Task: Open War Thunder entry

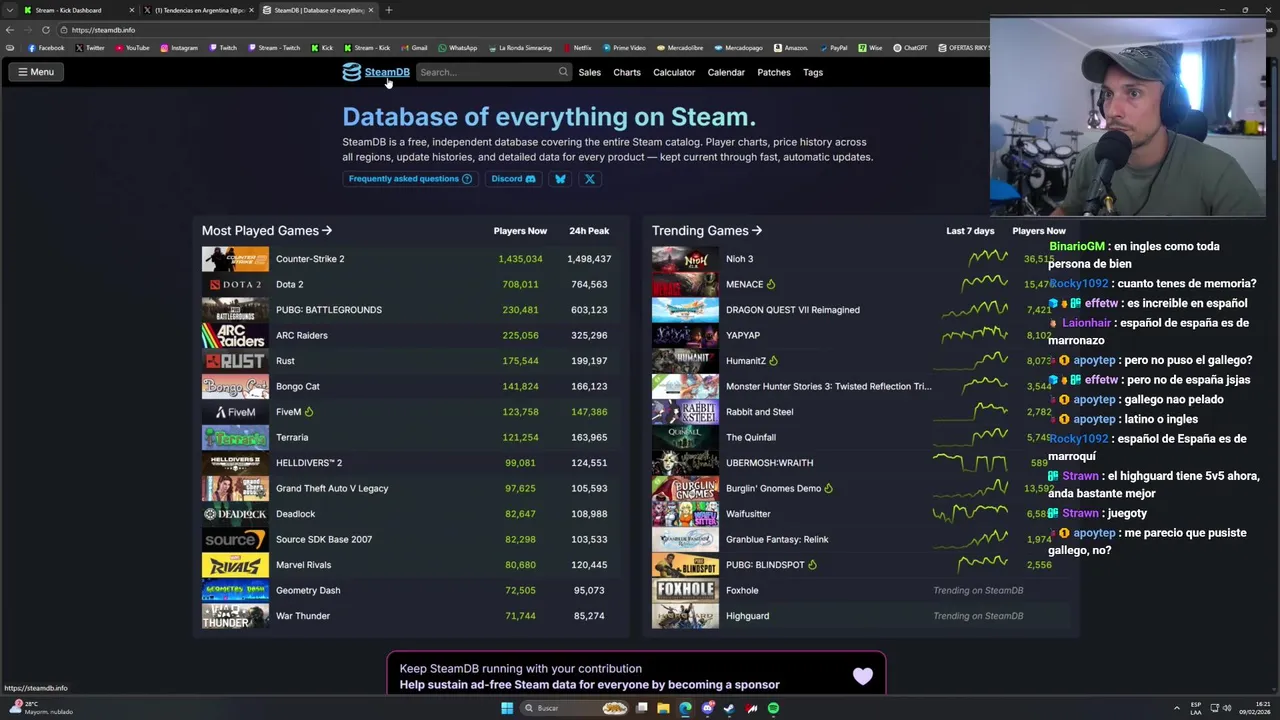Action: click(x=303, y=616)
